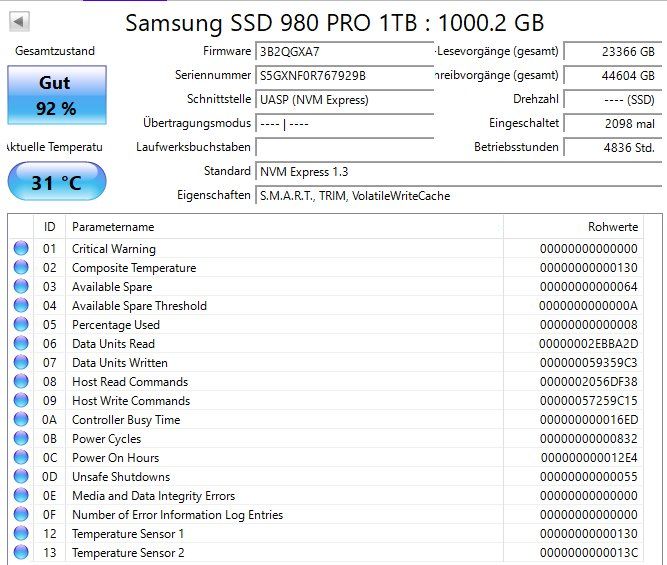Image resolution: width=667 pixels, height=565 pixels.
Task: Click raw value 0000057259C15
Action: click(589, 401)
